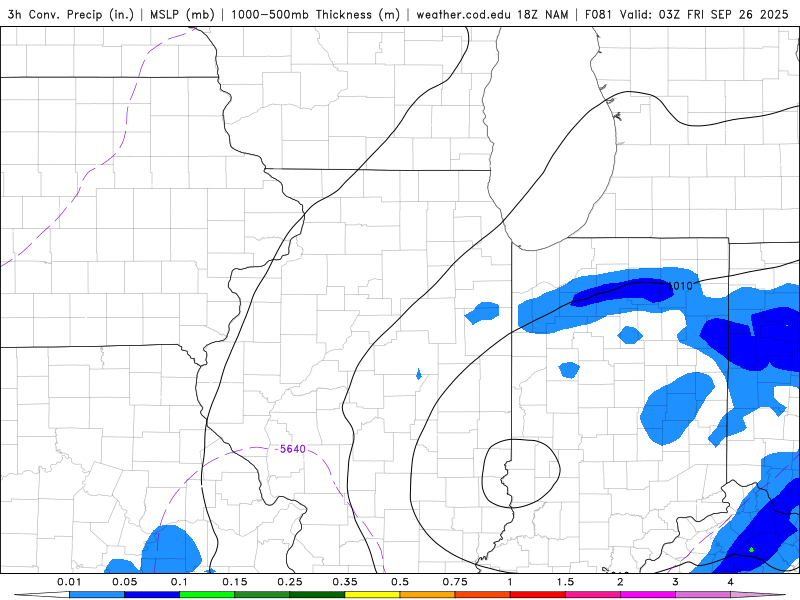The width and height of the screenshot is (800, 600).
Task: Select the magenta 2–3 legend swatch
Action: 648,595
